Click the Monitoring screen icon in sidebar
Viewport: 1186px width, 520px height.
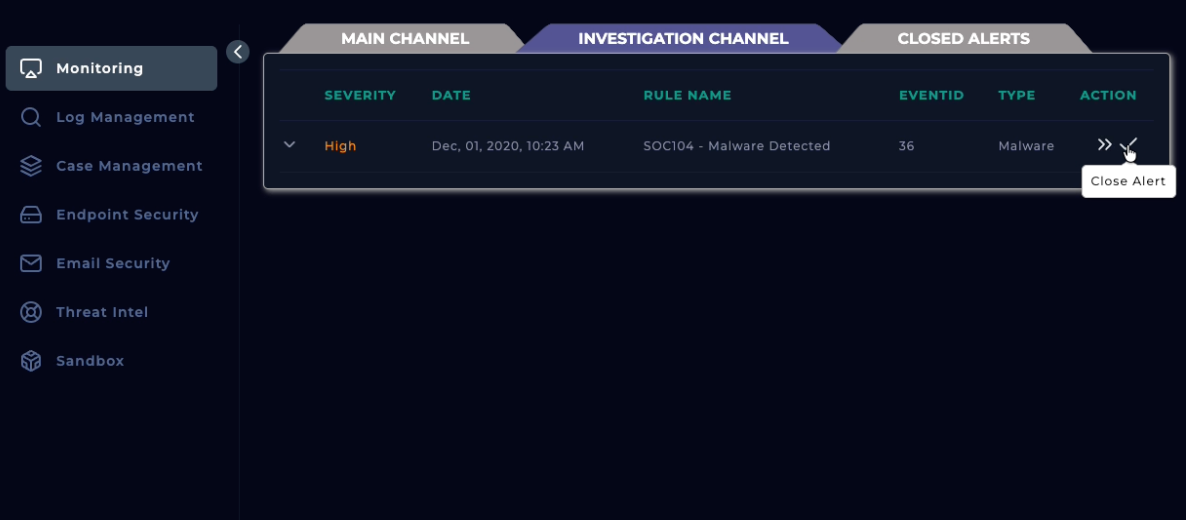31,69
